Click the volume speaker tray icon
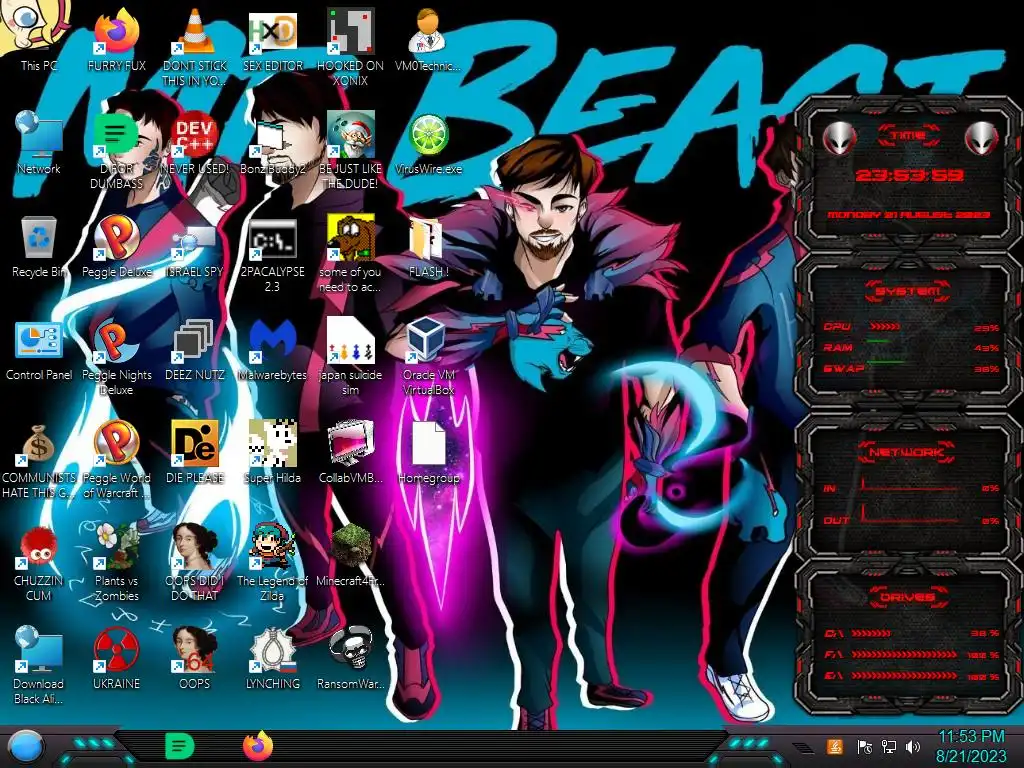This screenshot has width=1024, height=768. (x=913, y=746)
